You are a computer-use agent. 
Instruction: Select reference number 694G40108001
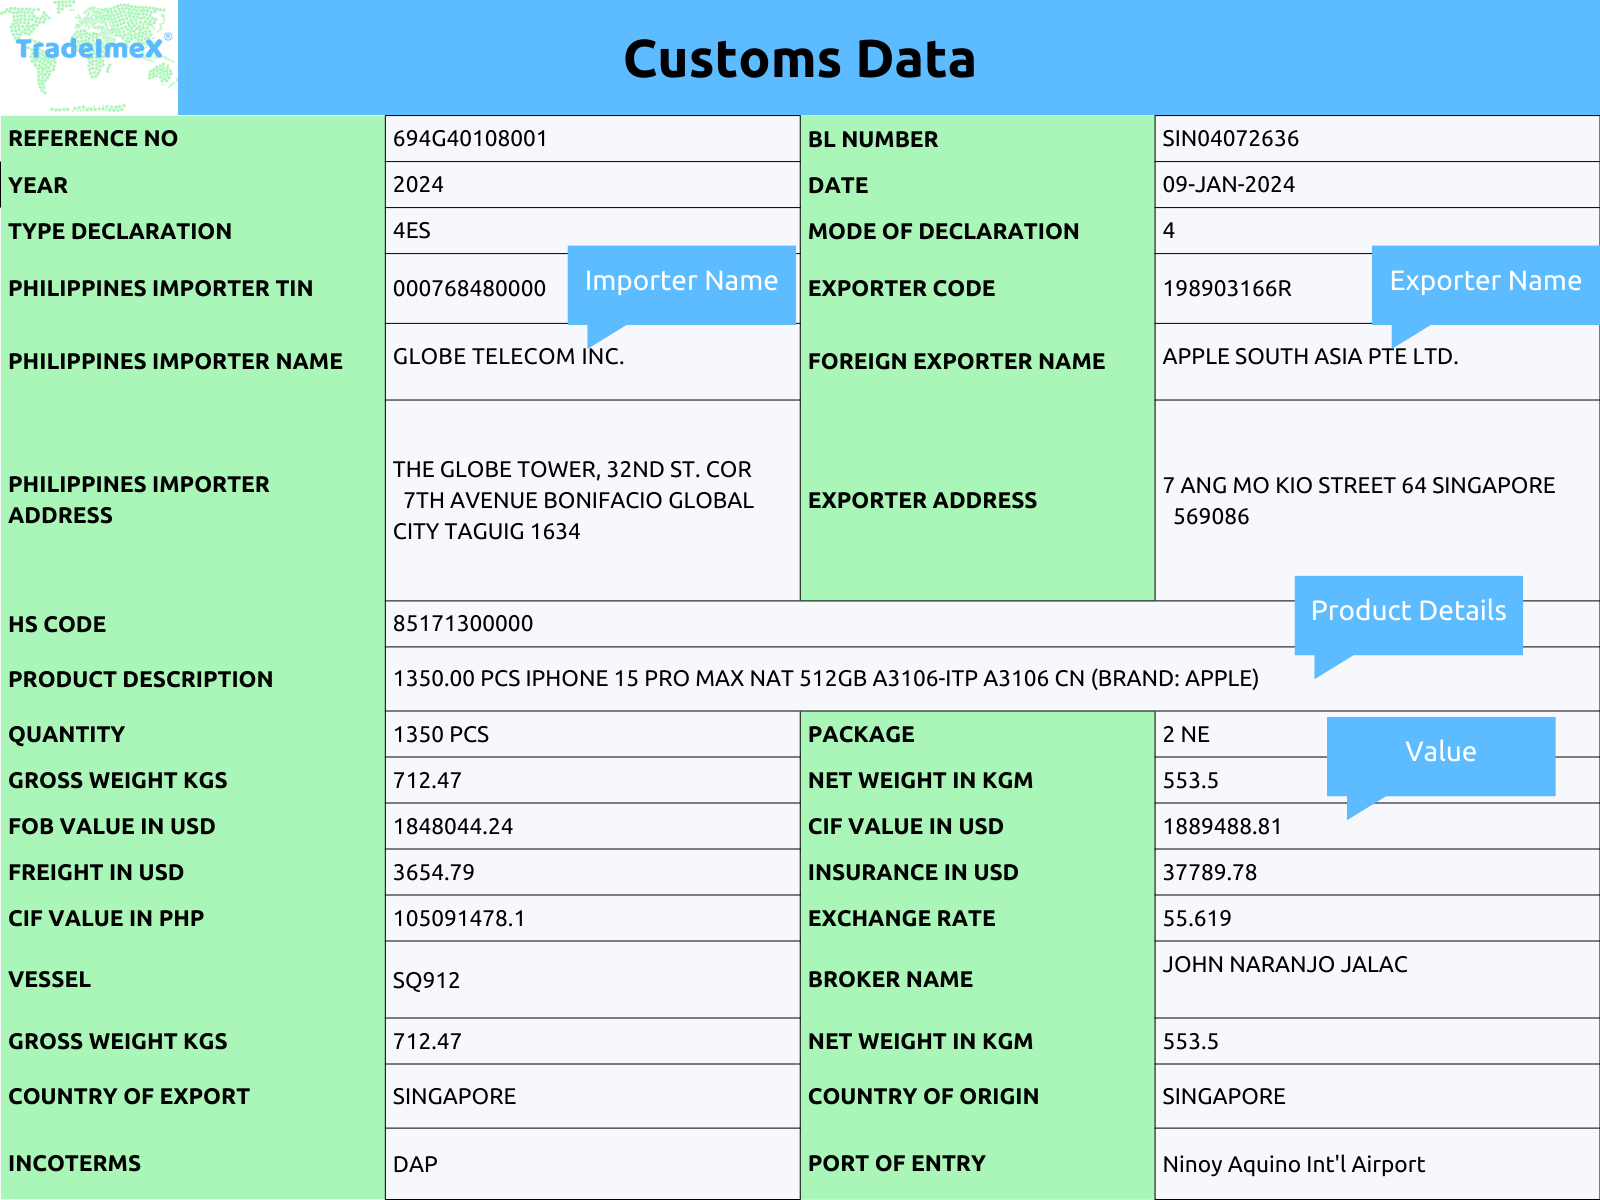coord(470,138)
